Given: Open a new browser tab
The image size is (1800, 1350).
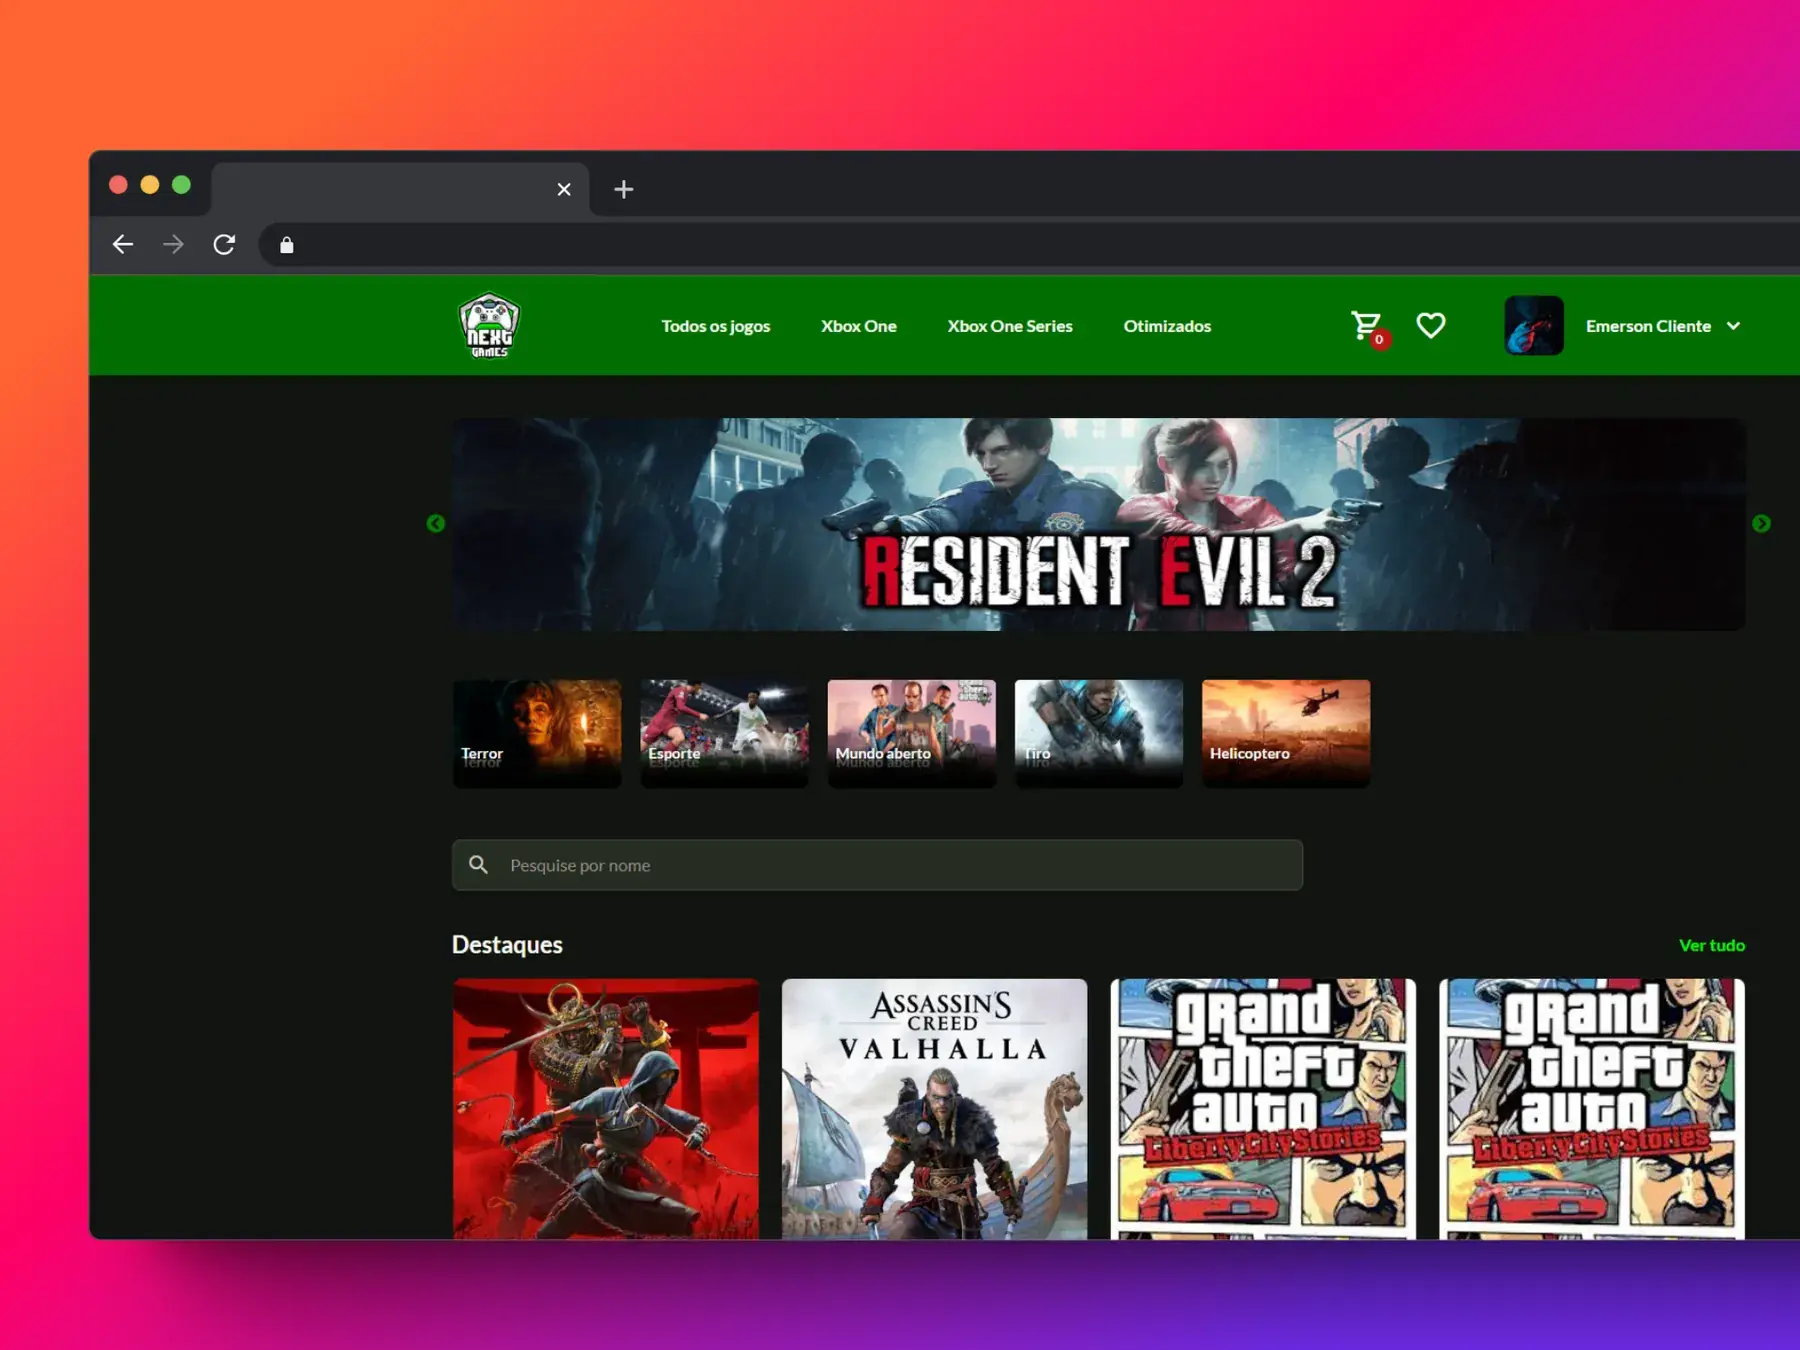Looking at the screenshot, I should (x=623, y=189).
